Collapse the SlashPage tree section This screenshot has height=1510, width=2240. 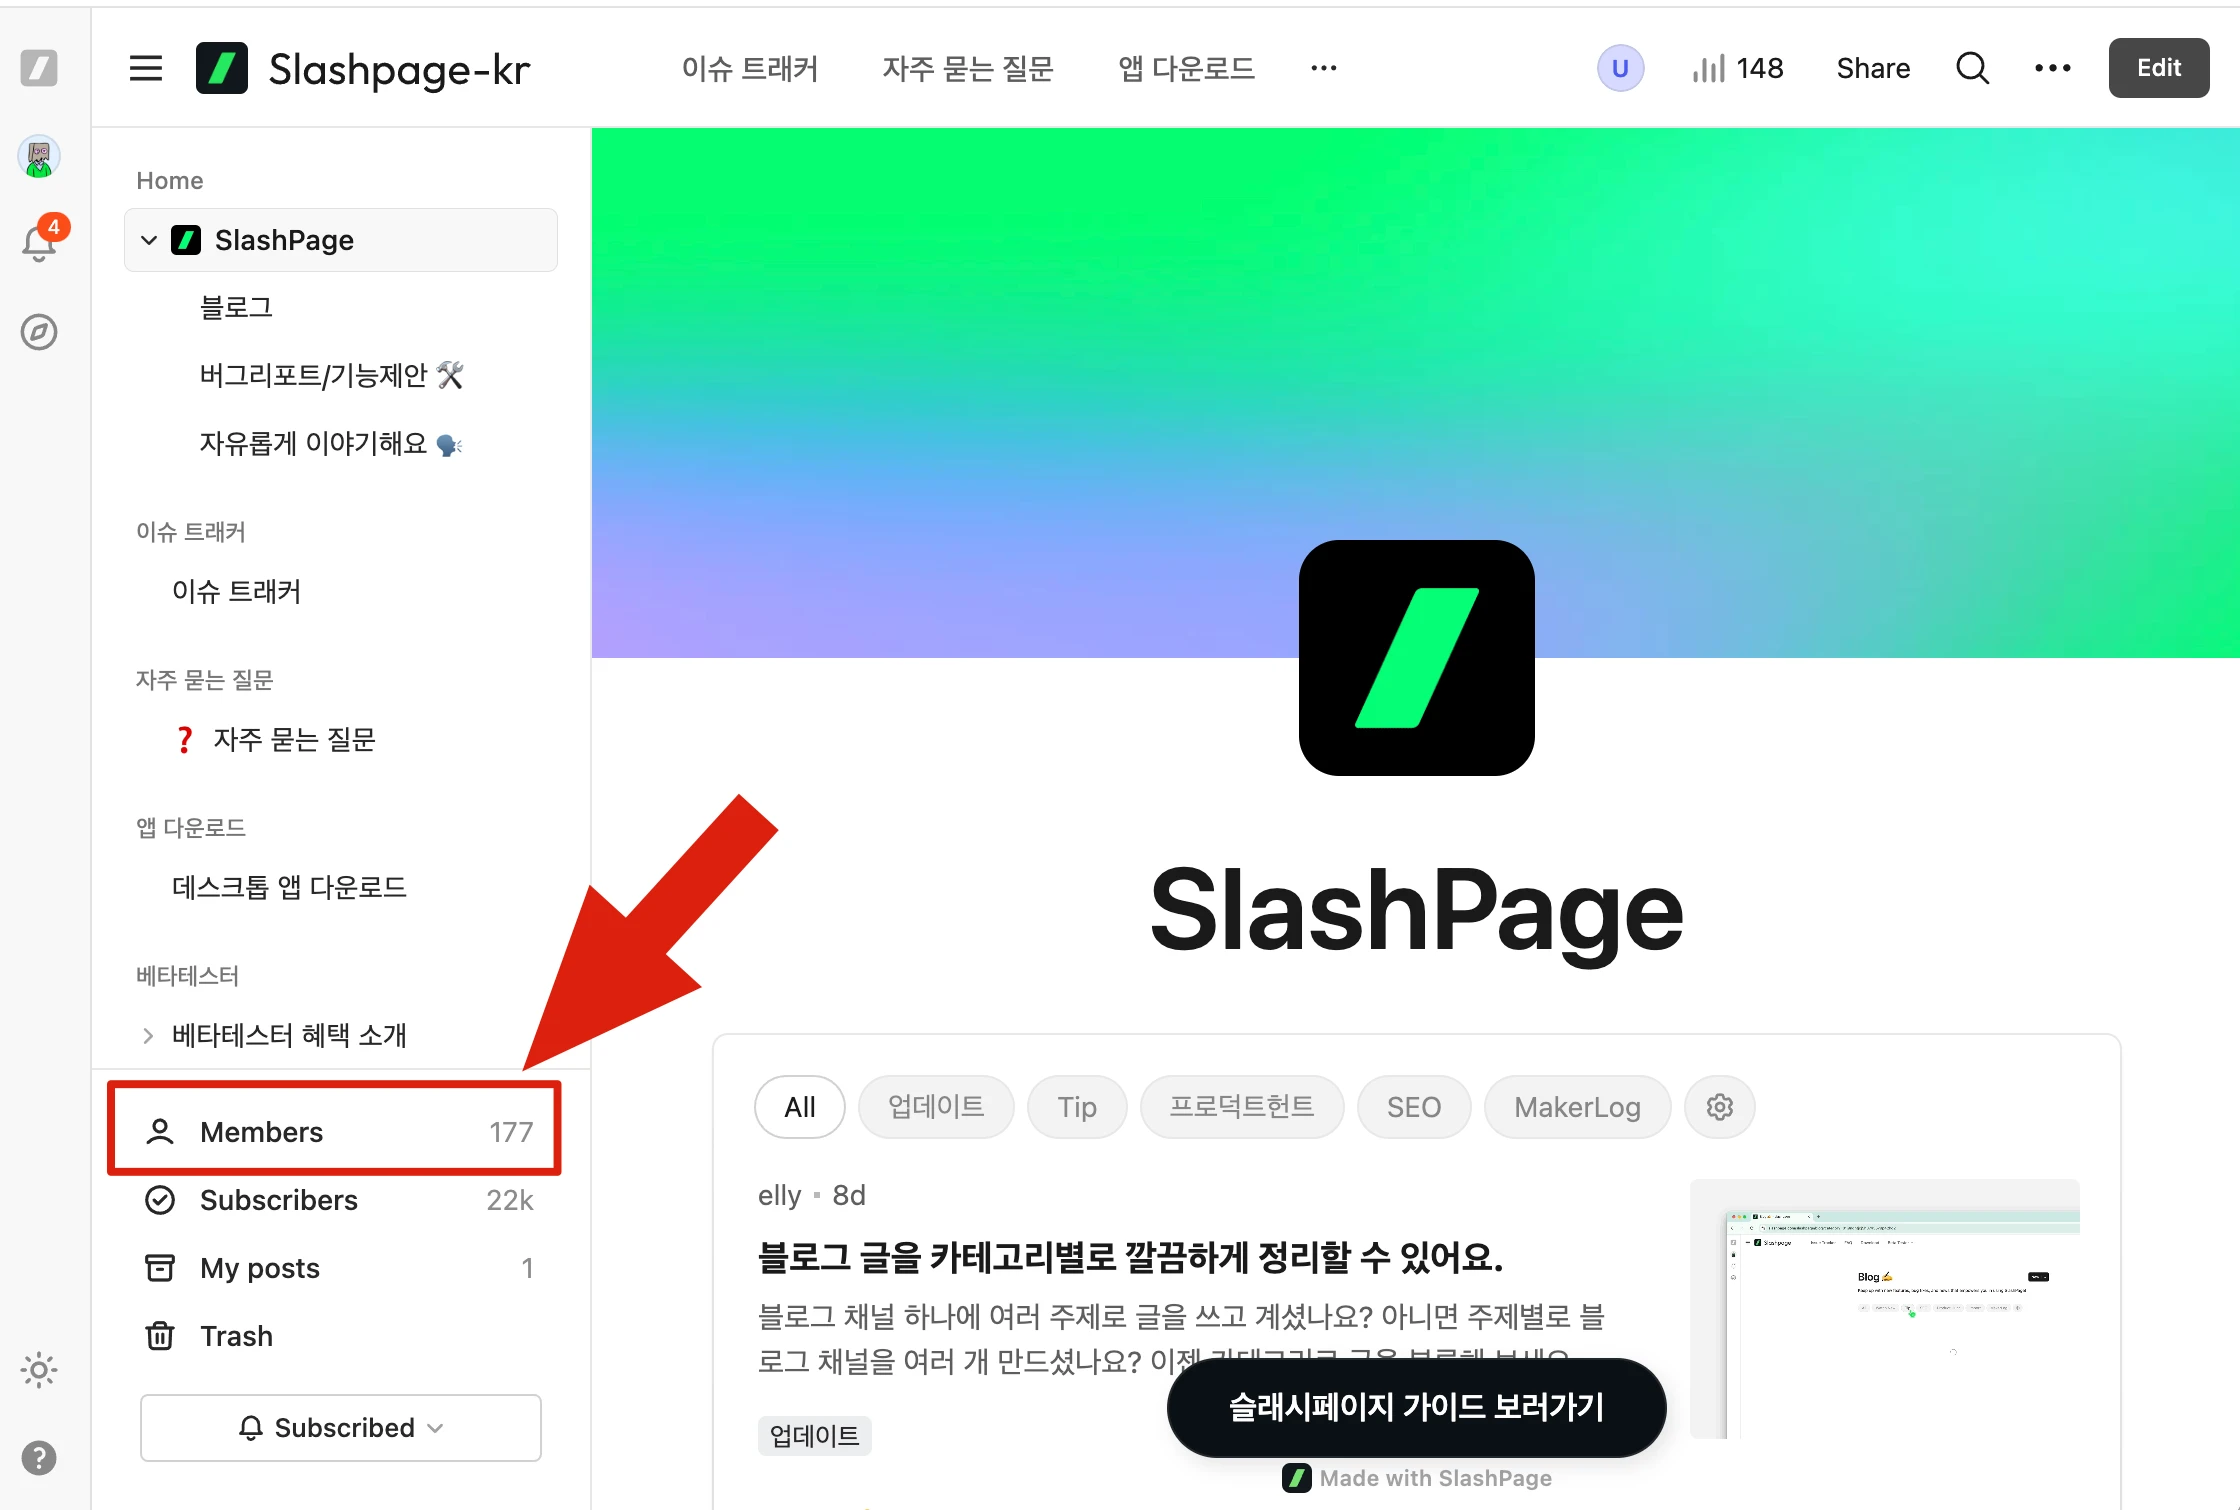(x=149, y=240)
